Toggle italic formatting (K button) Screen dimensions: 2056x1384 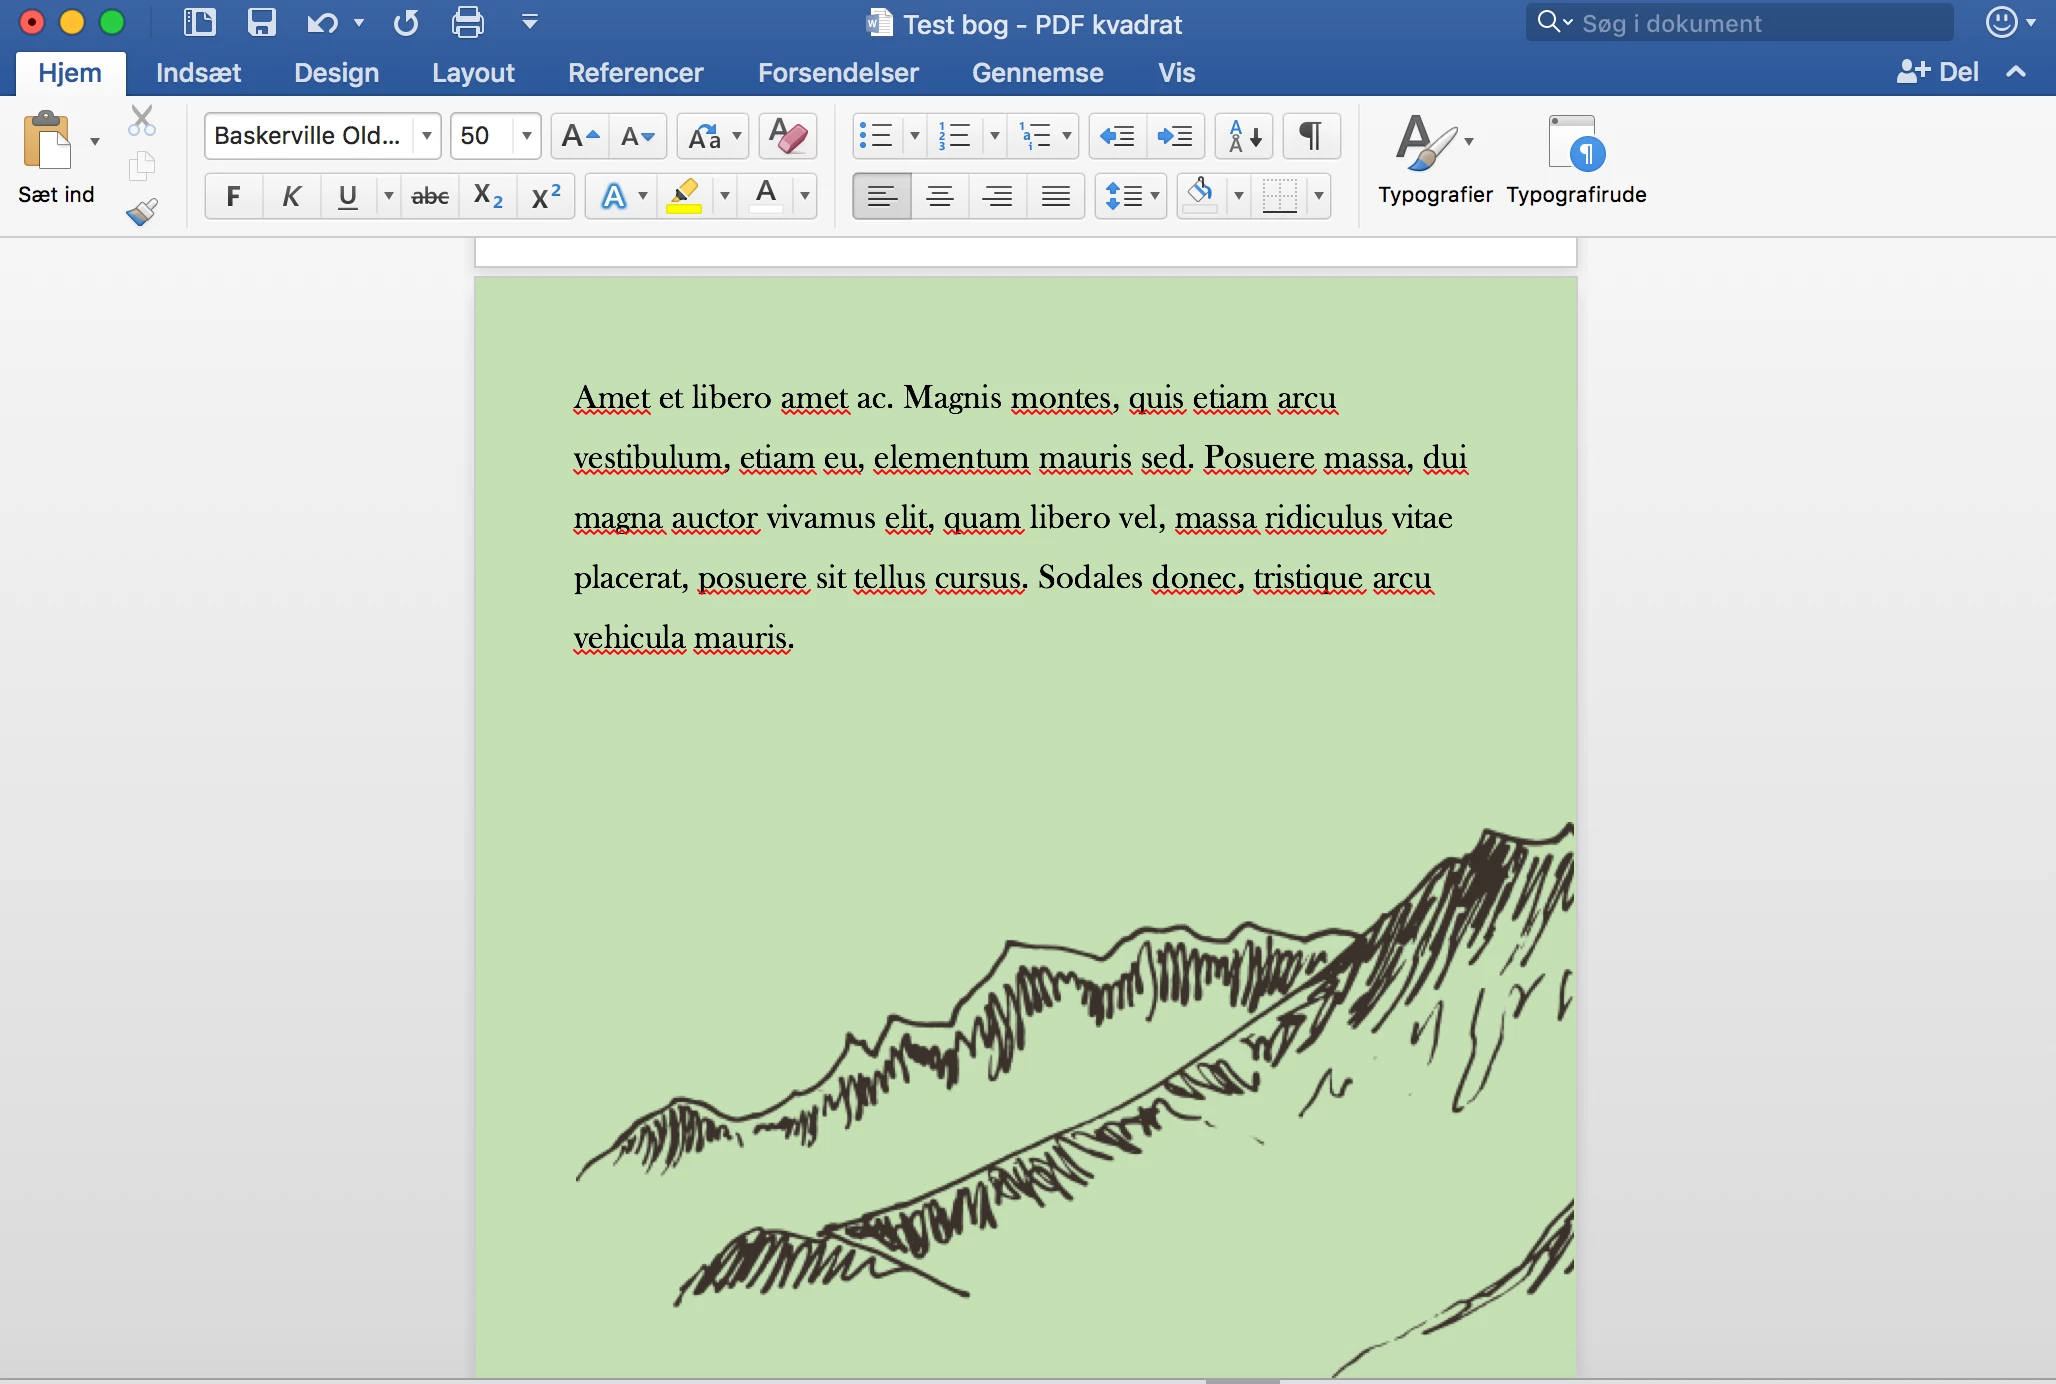click(291, 196)
